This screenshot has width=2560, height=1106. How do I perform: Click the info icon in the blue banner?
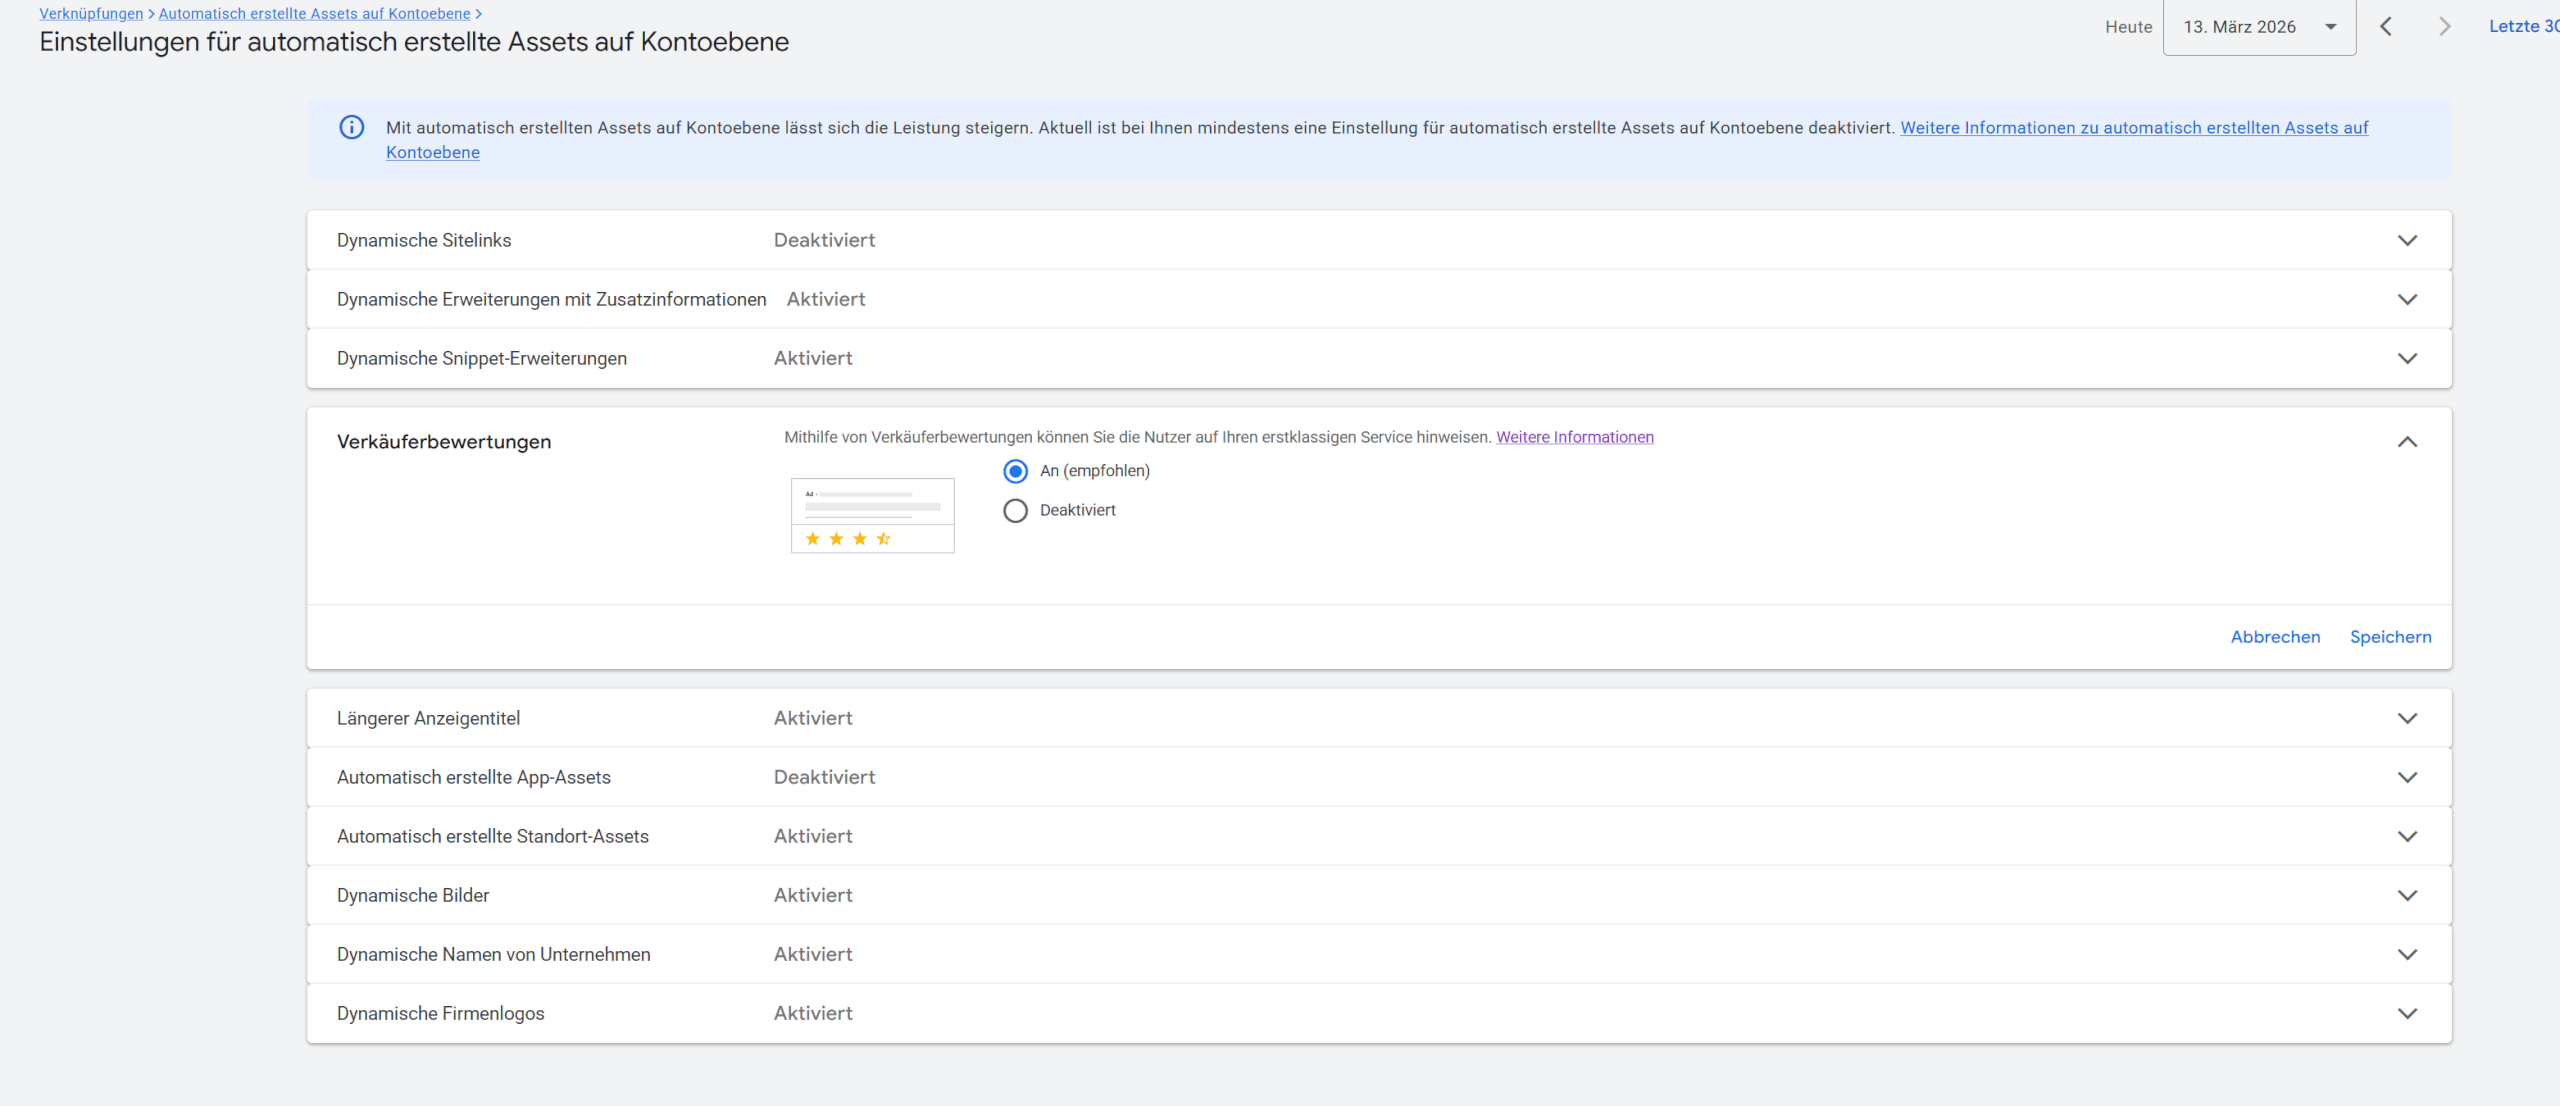(351, 127)
